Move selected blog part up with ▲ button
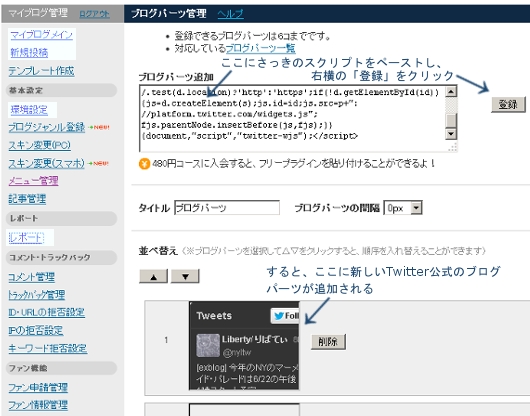 [153, 276]
